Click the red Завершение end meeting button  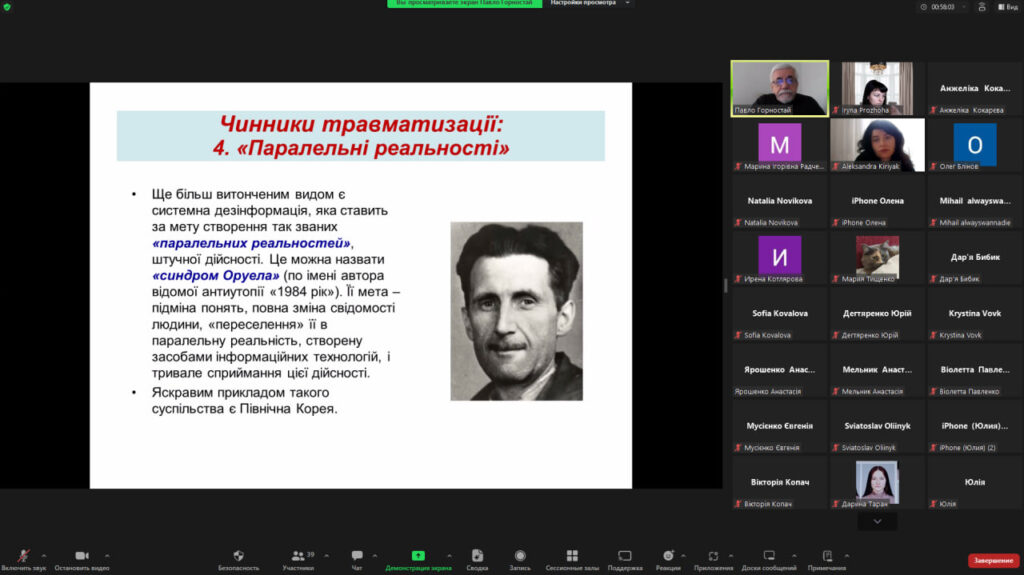tap(993, 560)
